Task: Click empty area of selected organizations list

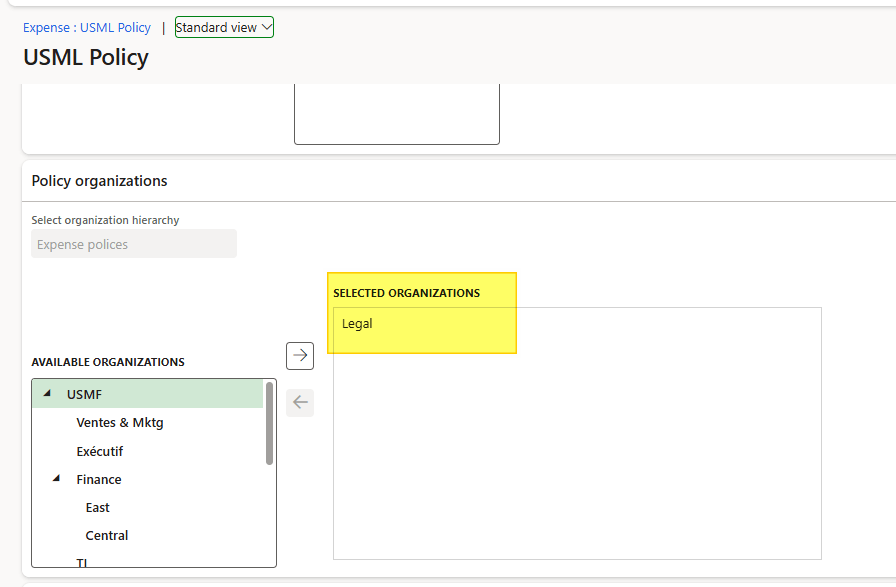Action: 576,450
